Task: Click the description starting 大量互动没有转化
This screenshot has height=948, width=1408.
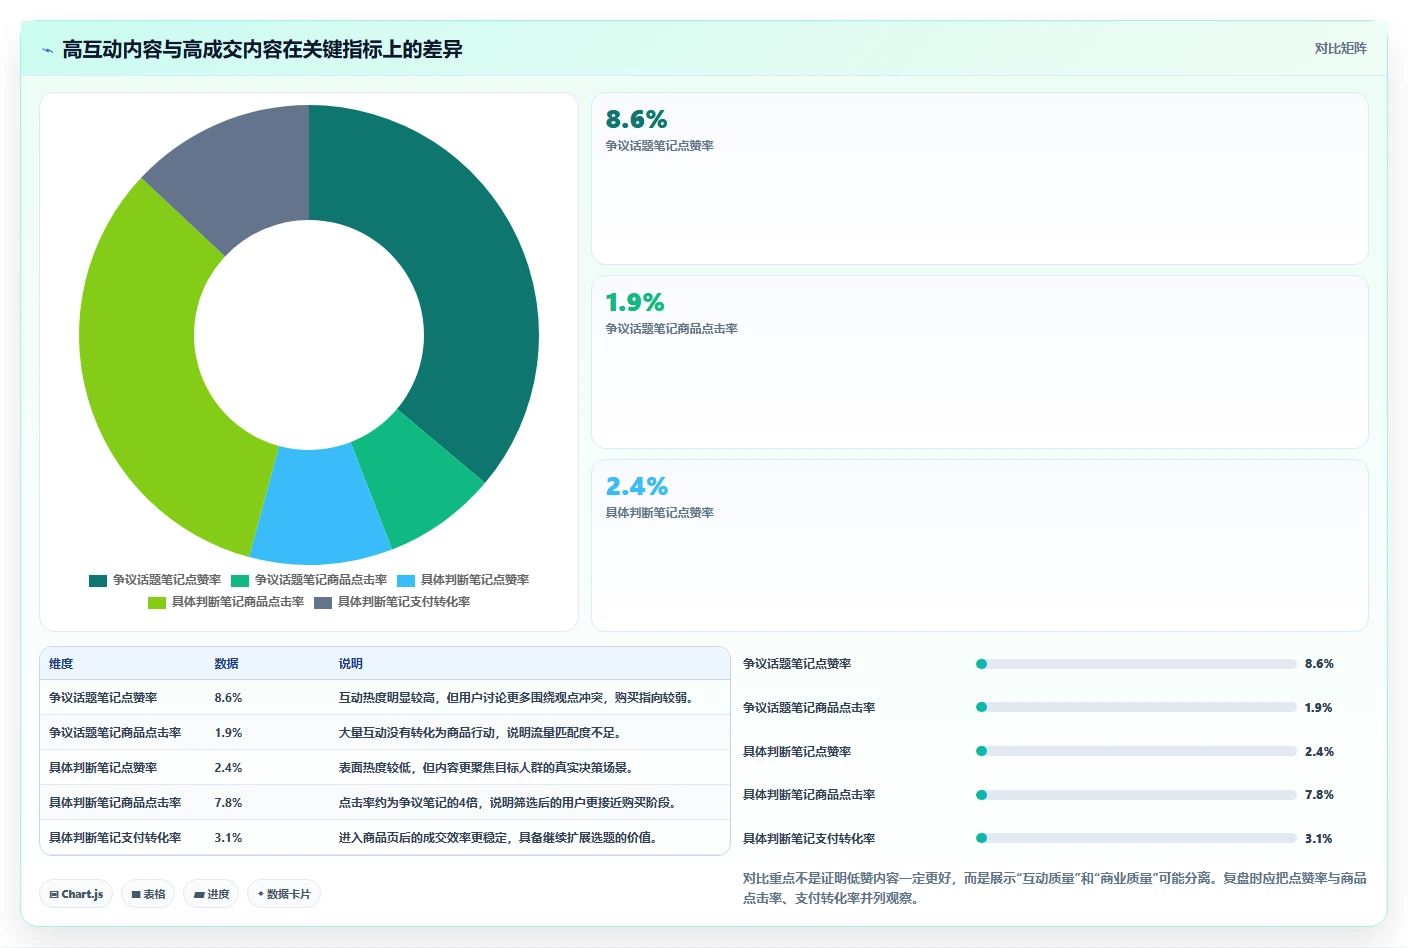Action: (482, 733)
